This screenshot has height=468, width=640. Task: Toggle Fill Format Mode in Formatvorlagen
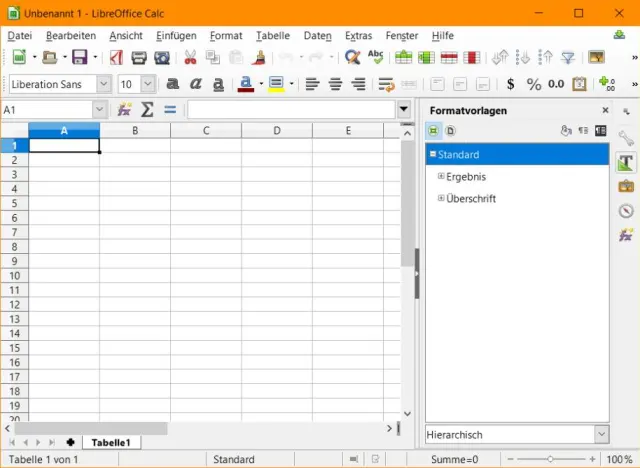(566, 130)
